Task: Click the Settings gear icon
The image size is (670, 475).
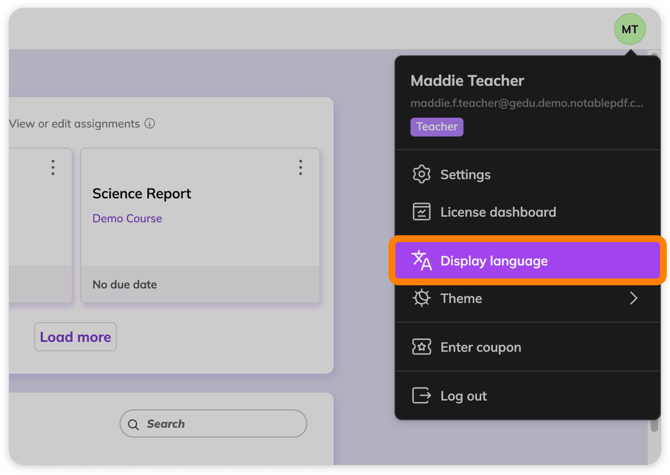Action: pyautogui.click(x=421, y=174)
